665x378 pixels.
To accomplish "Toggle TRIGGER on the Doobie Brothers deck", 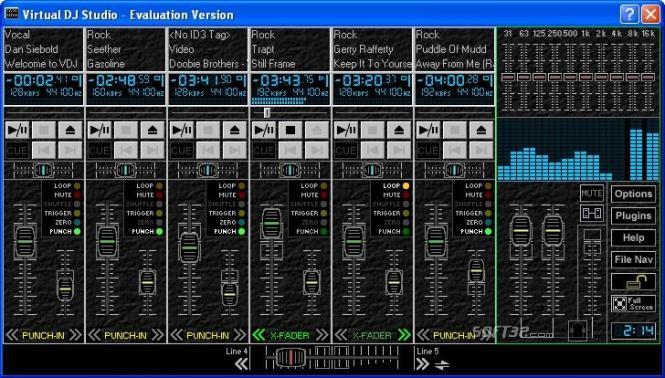I will click(x=242, y=213).
